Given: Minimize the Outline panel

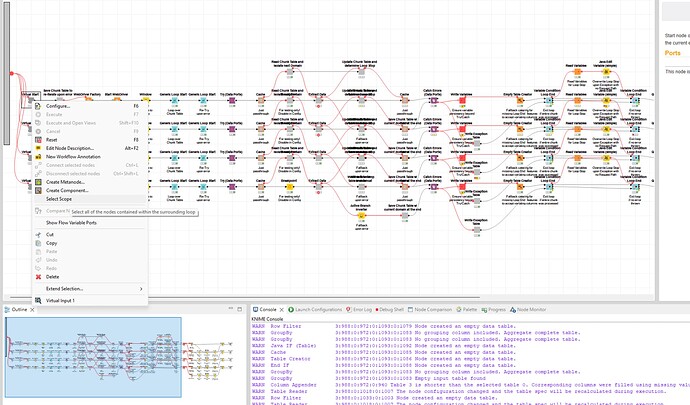Looking at the screenshot, I should tap(231, 309).
